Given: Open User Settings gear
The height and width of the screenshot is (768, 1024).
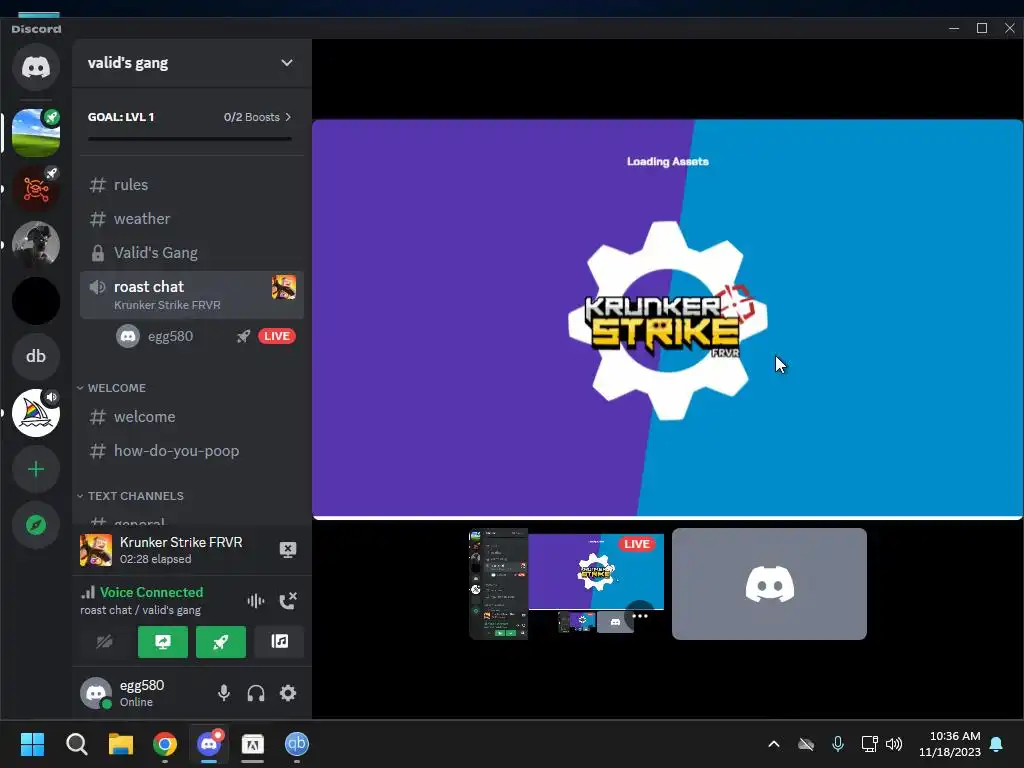Looking at the screenshot, I should 288,693.
